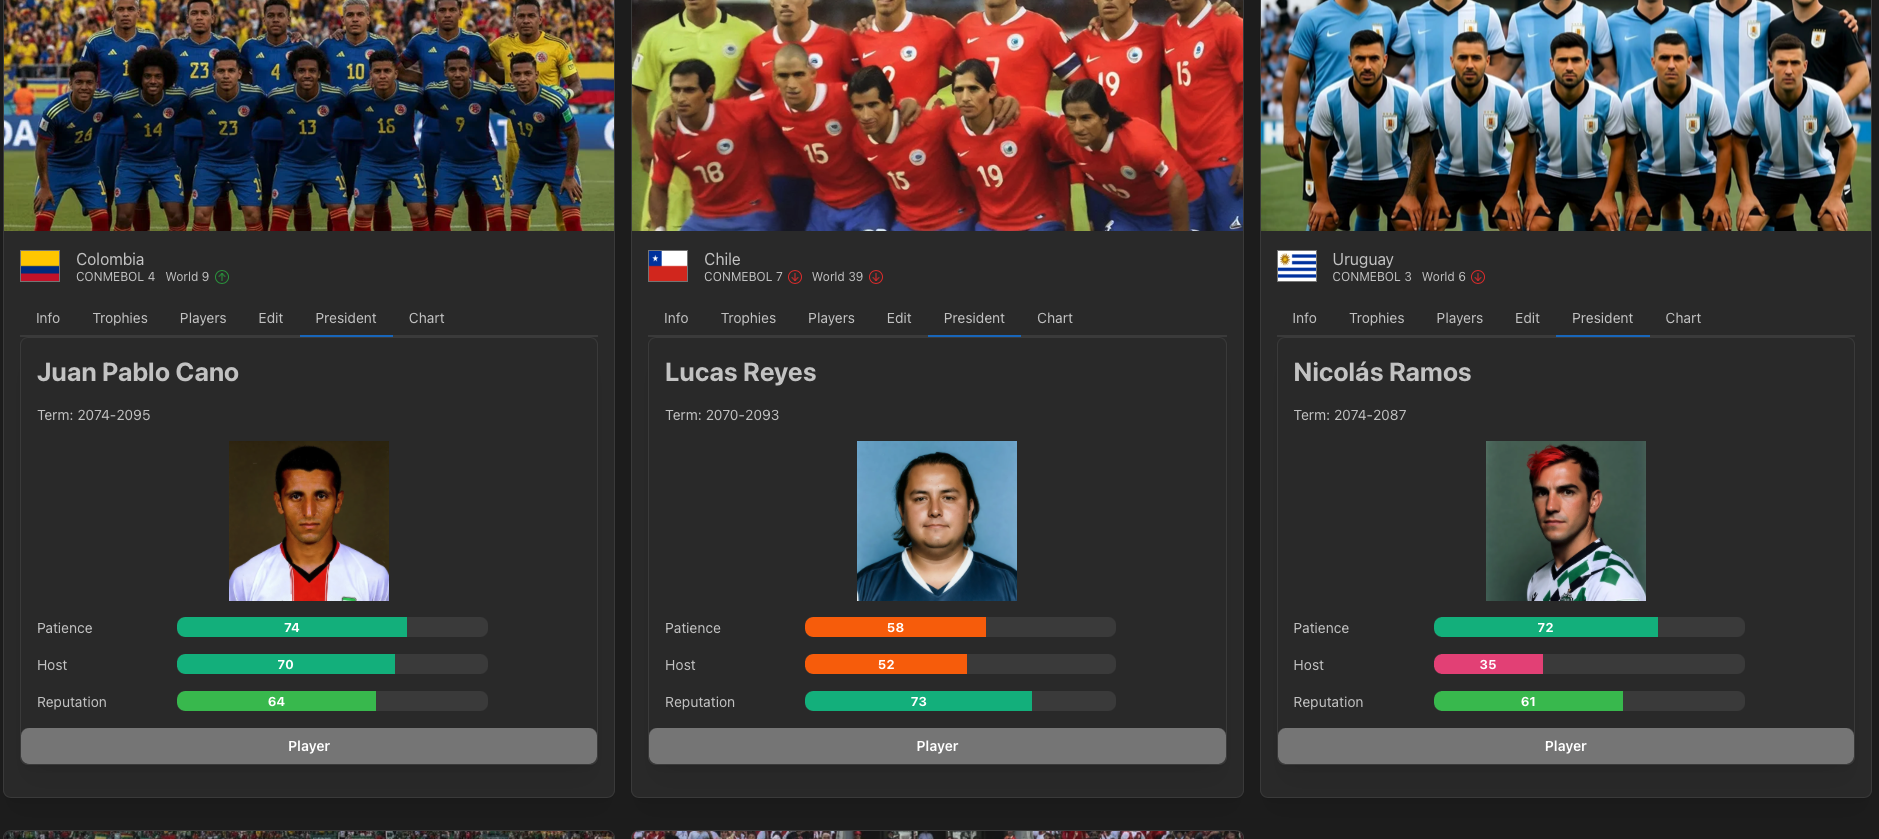The width and height of the screenshot is (1879, 839).
Task: Open Uruguay's Chart tab
Action: coord(1683,318)
